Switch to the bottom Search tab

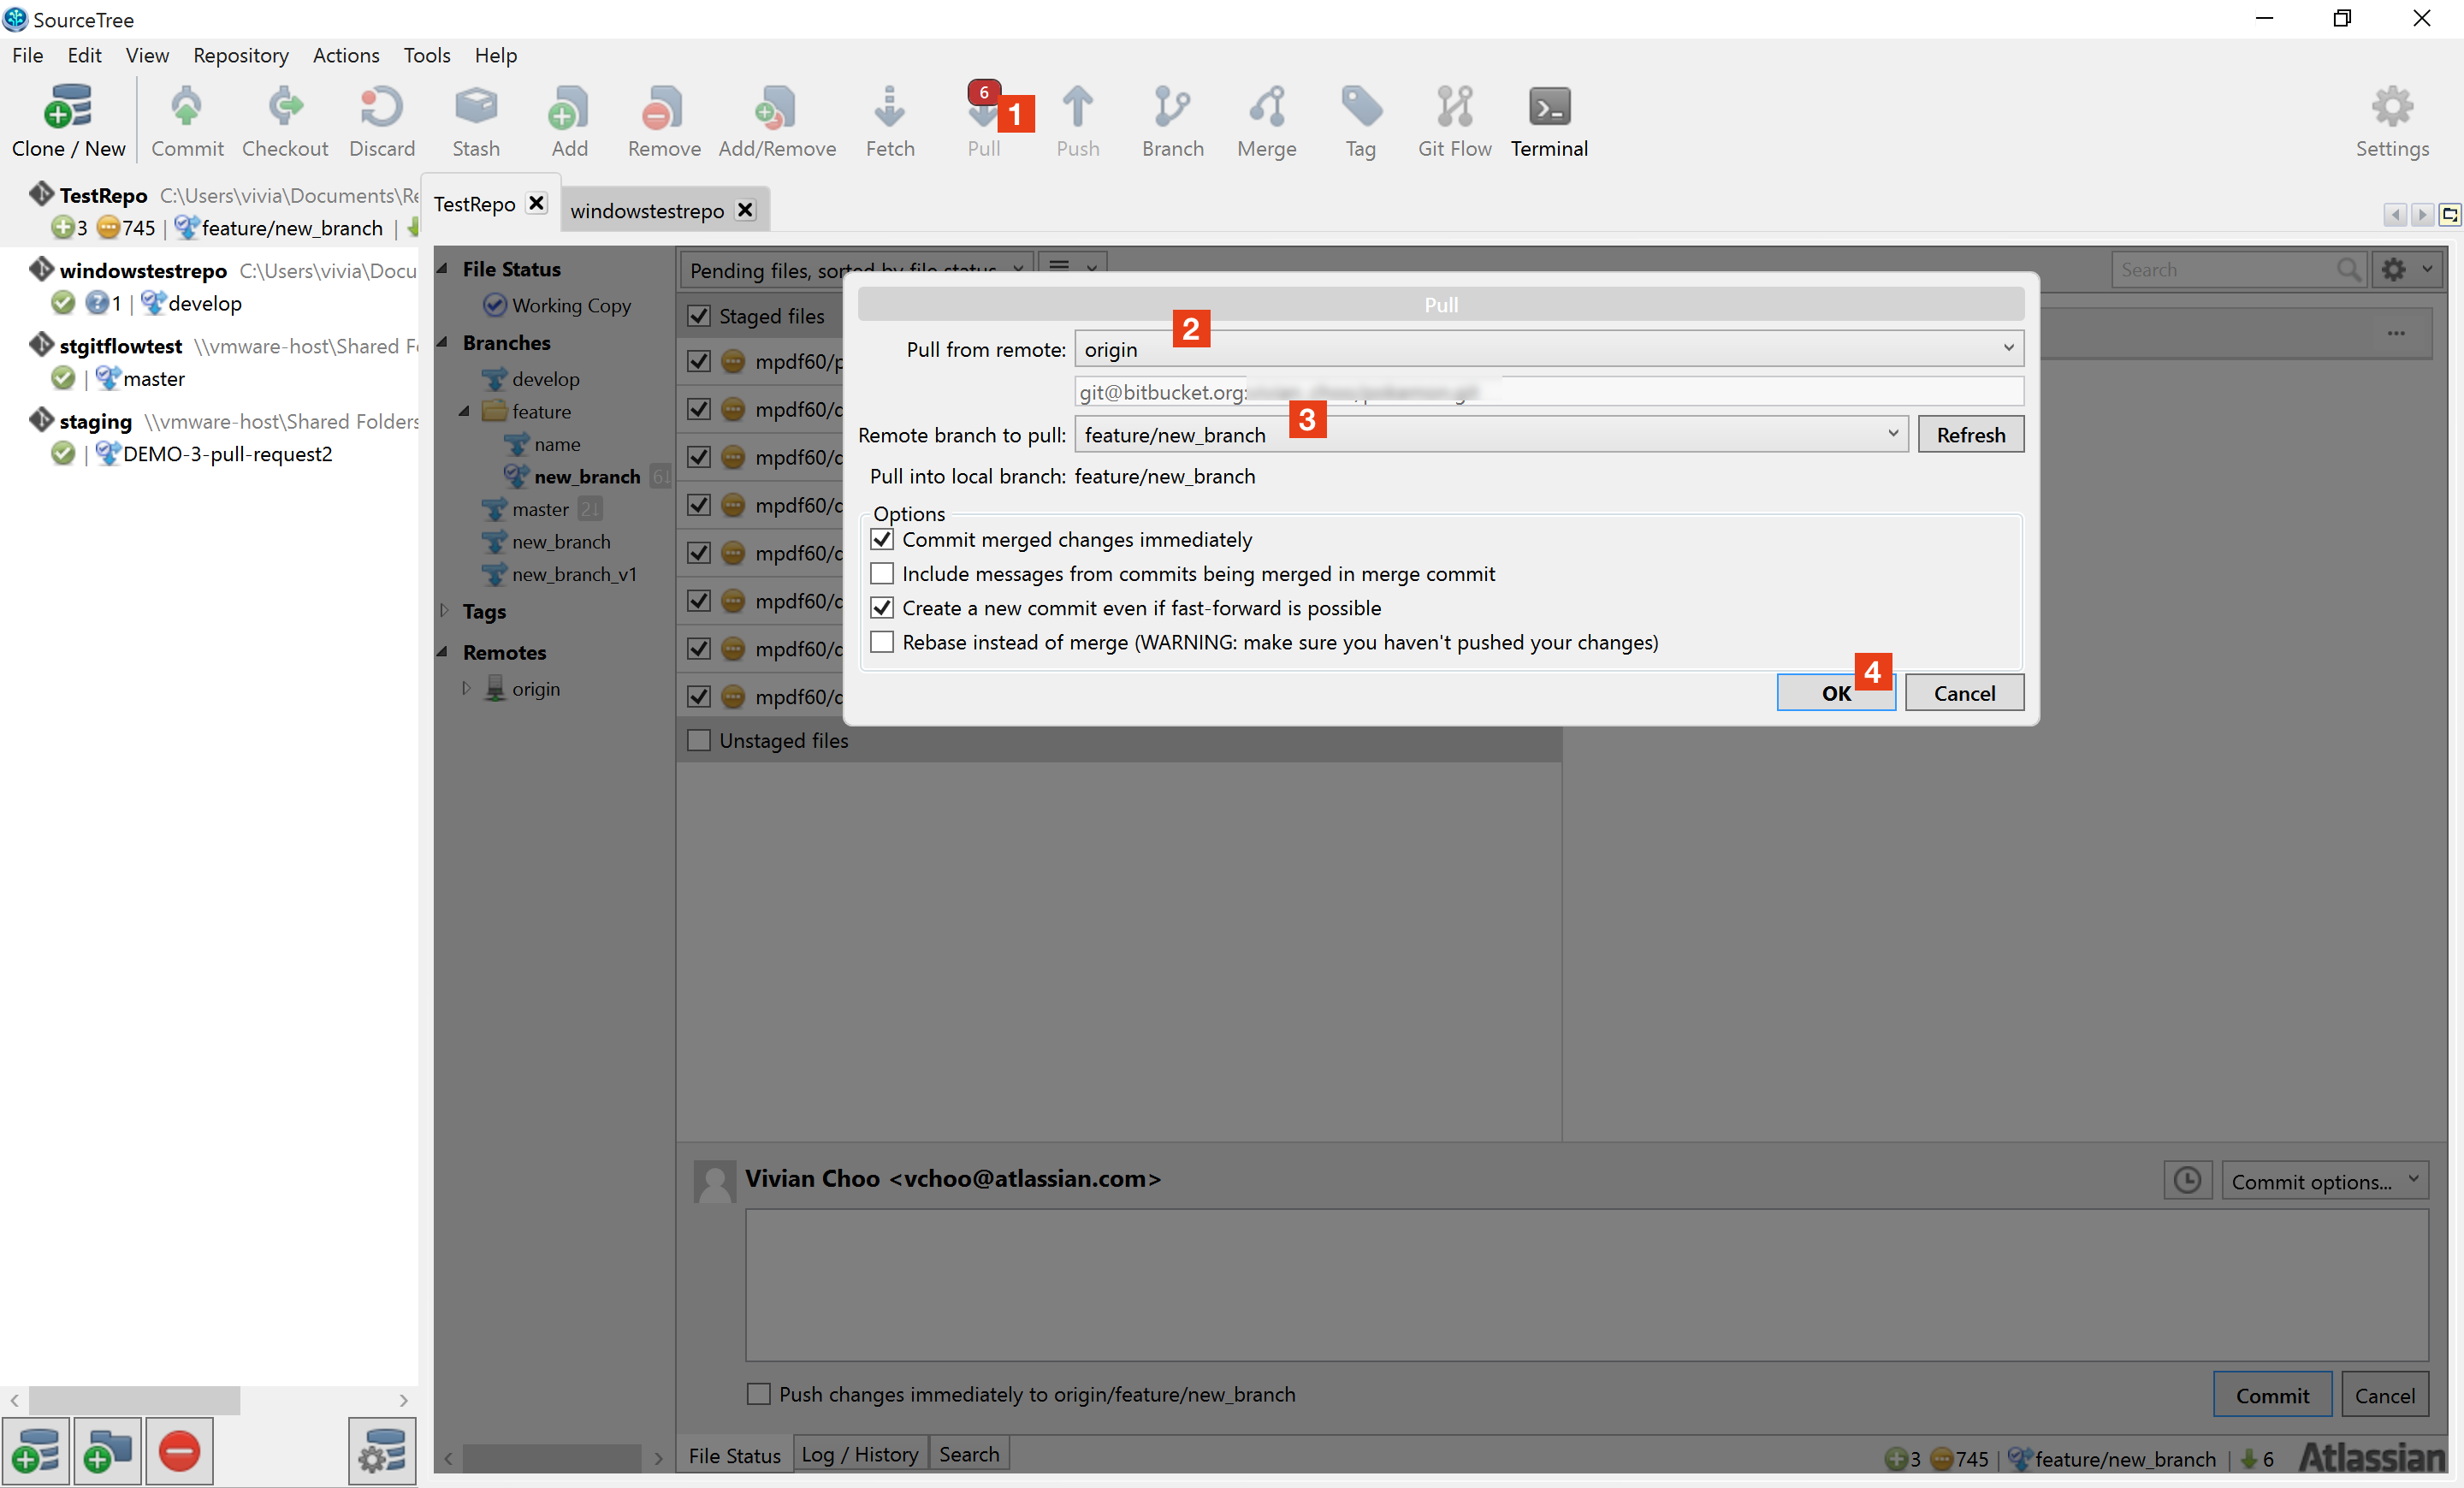969,1454
